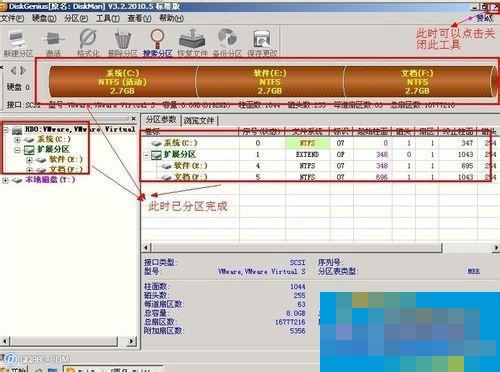Click the drive icon beside 软件(E:) in tree
The image size is (500, 372).
point(41,160)
